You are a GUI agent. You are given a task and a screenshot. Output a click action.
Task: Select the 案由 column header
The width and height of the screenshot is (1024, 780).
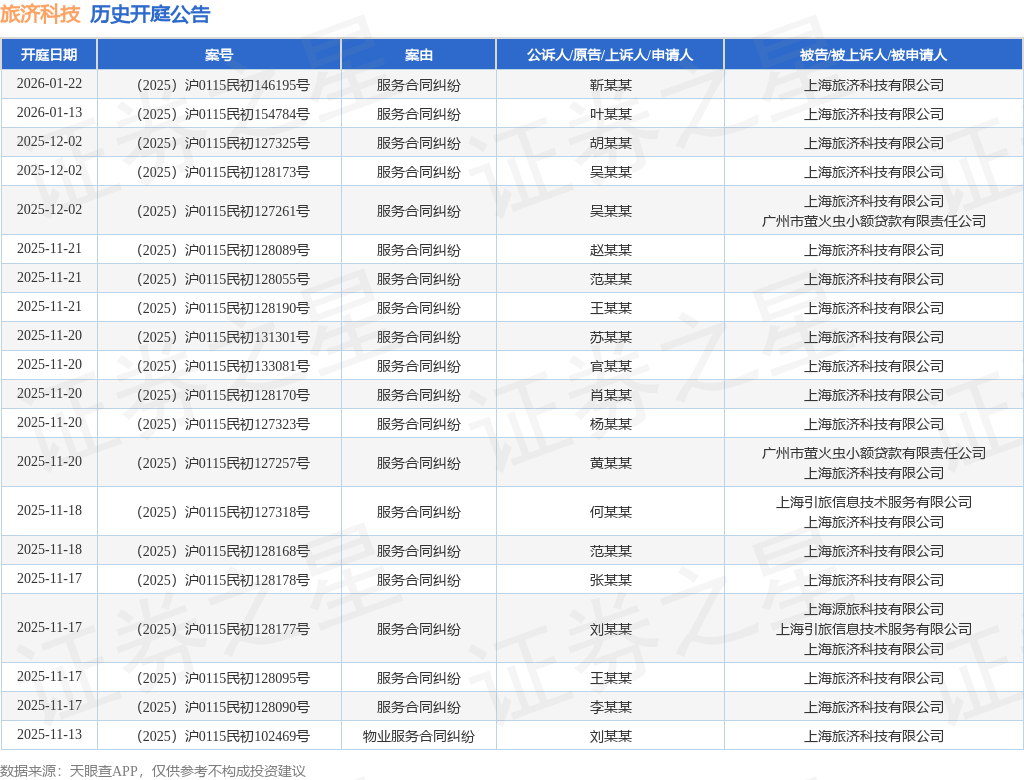[419, 55]
